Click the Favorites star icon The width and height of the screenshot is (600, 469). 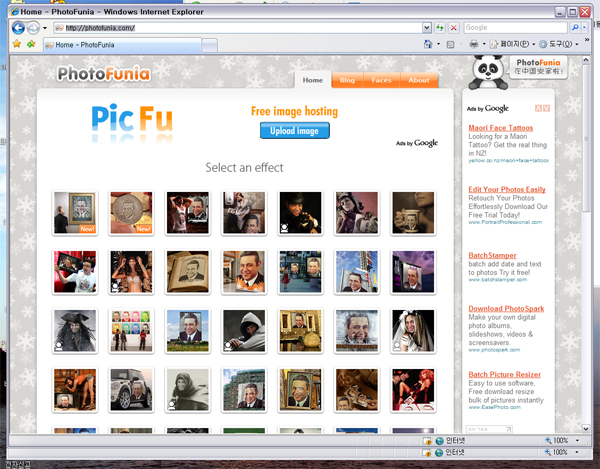coord(17,44)
